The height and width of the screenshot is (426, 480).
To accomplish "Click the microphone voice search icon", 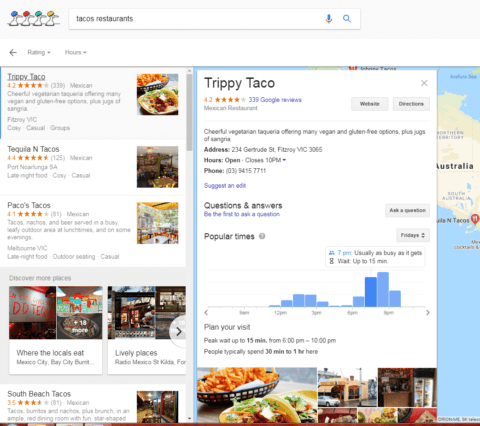I will click(x=329, y=19).
